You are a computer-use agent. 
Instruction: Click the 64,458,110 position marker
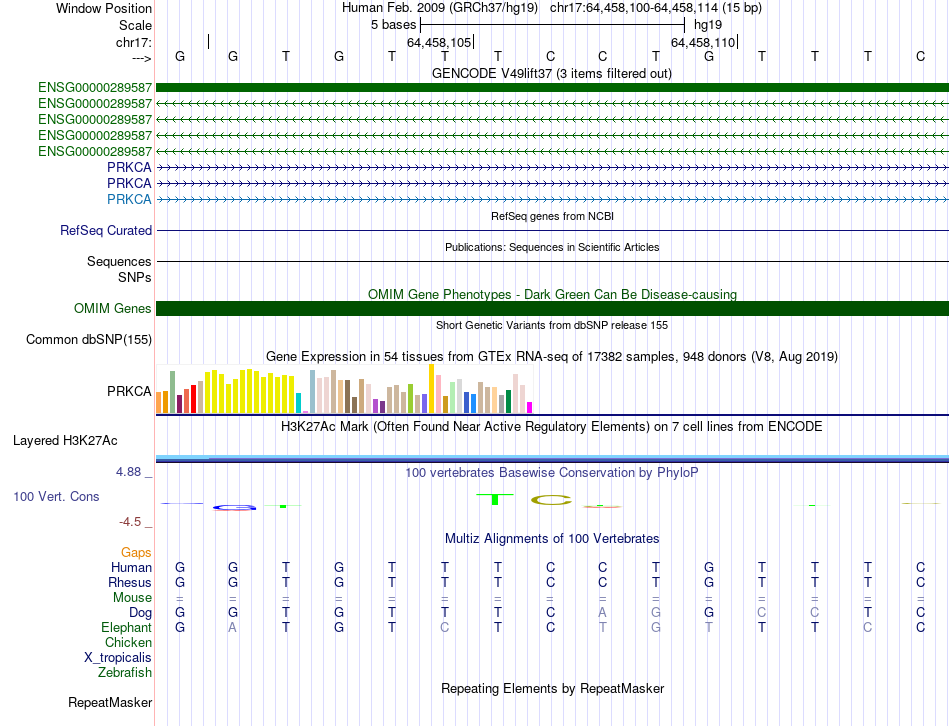(x=704, y=42)
